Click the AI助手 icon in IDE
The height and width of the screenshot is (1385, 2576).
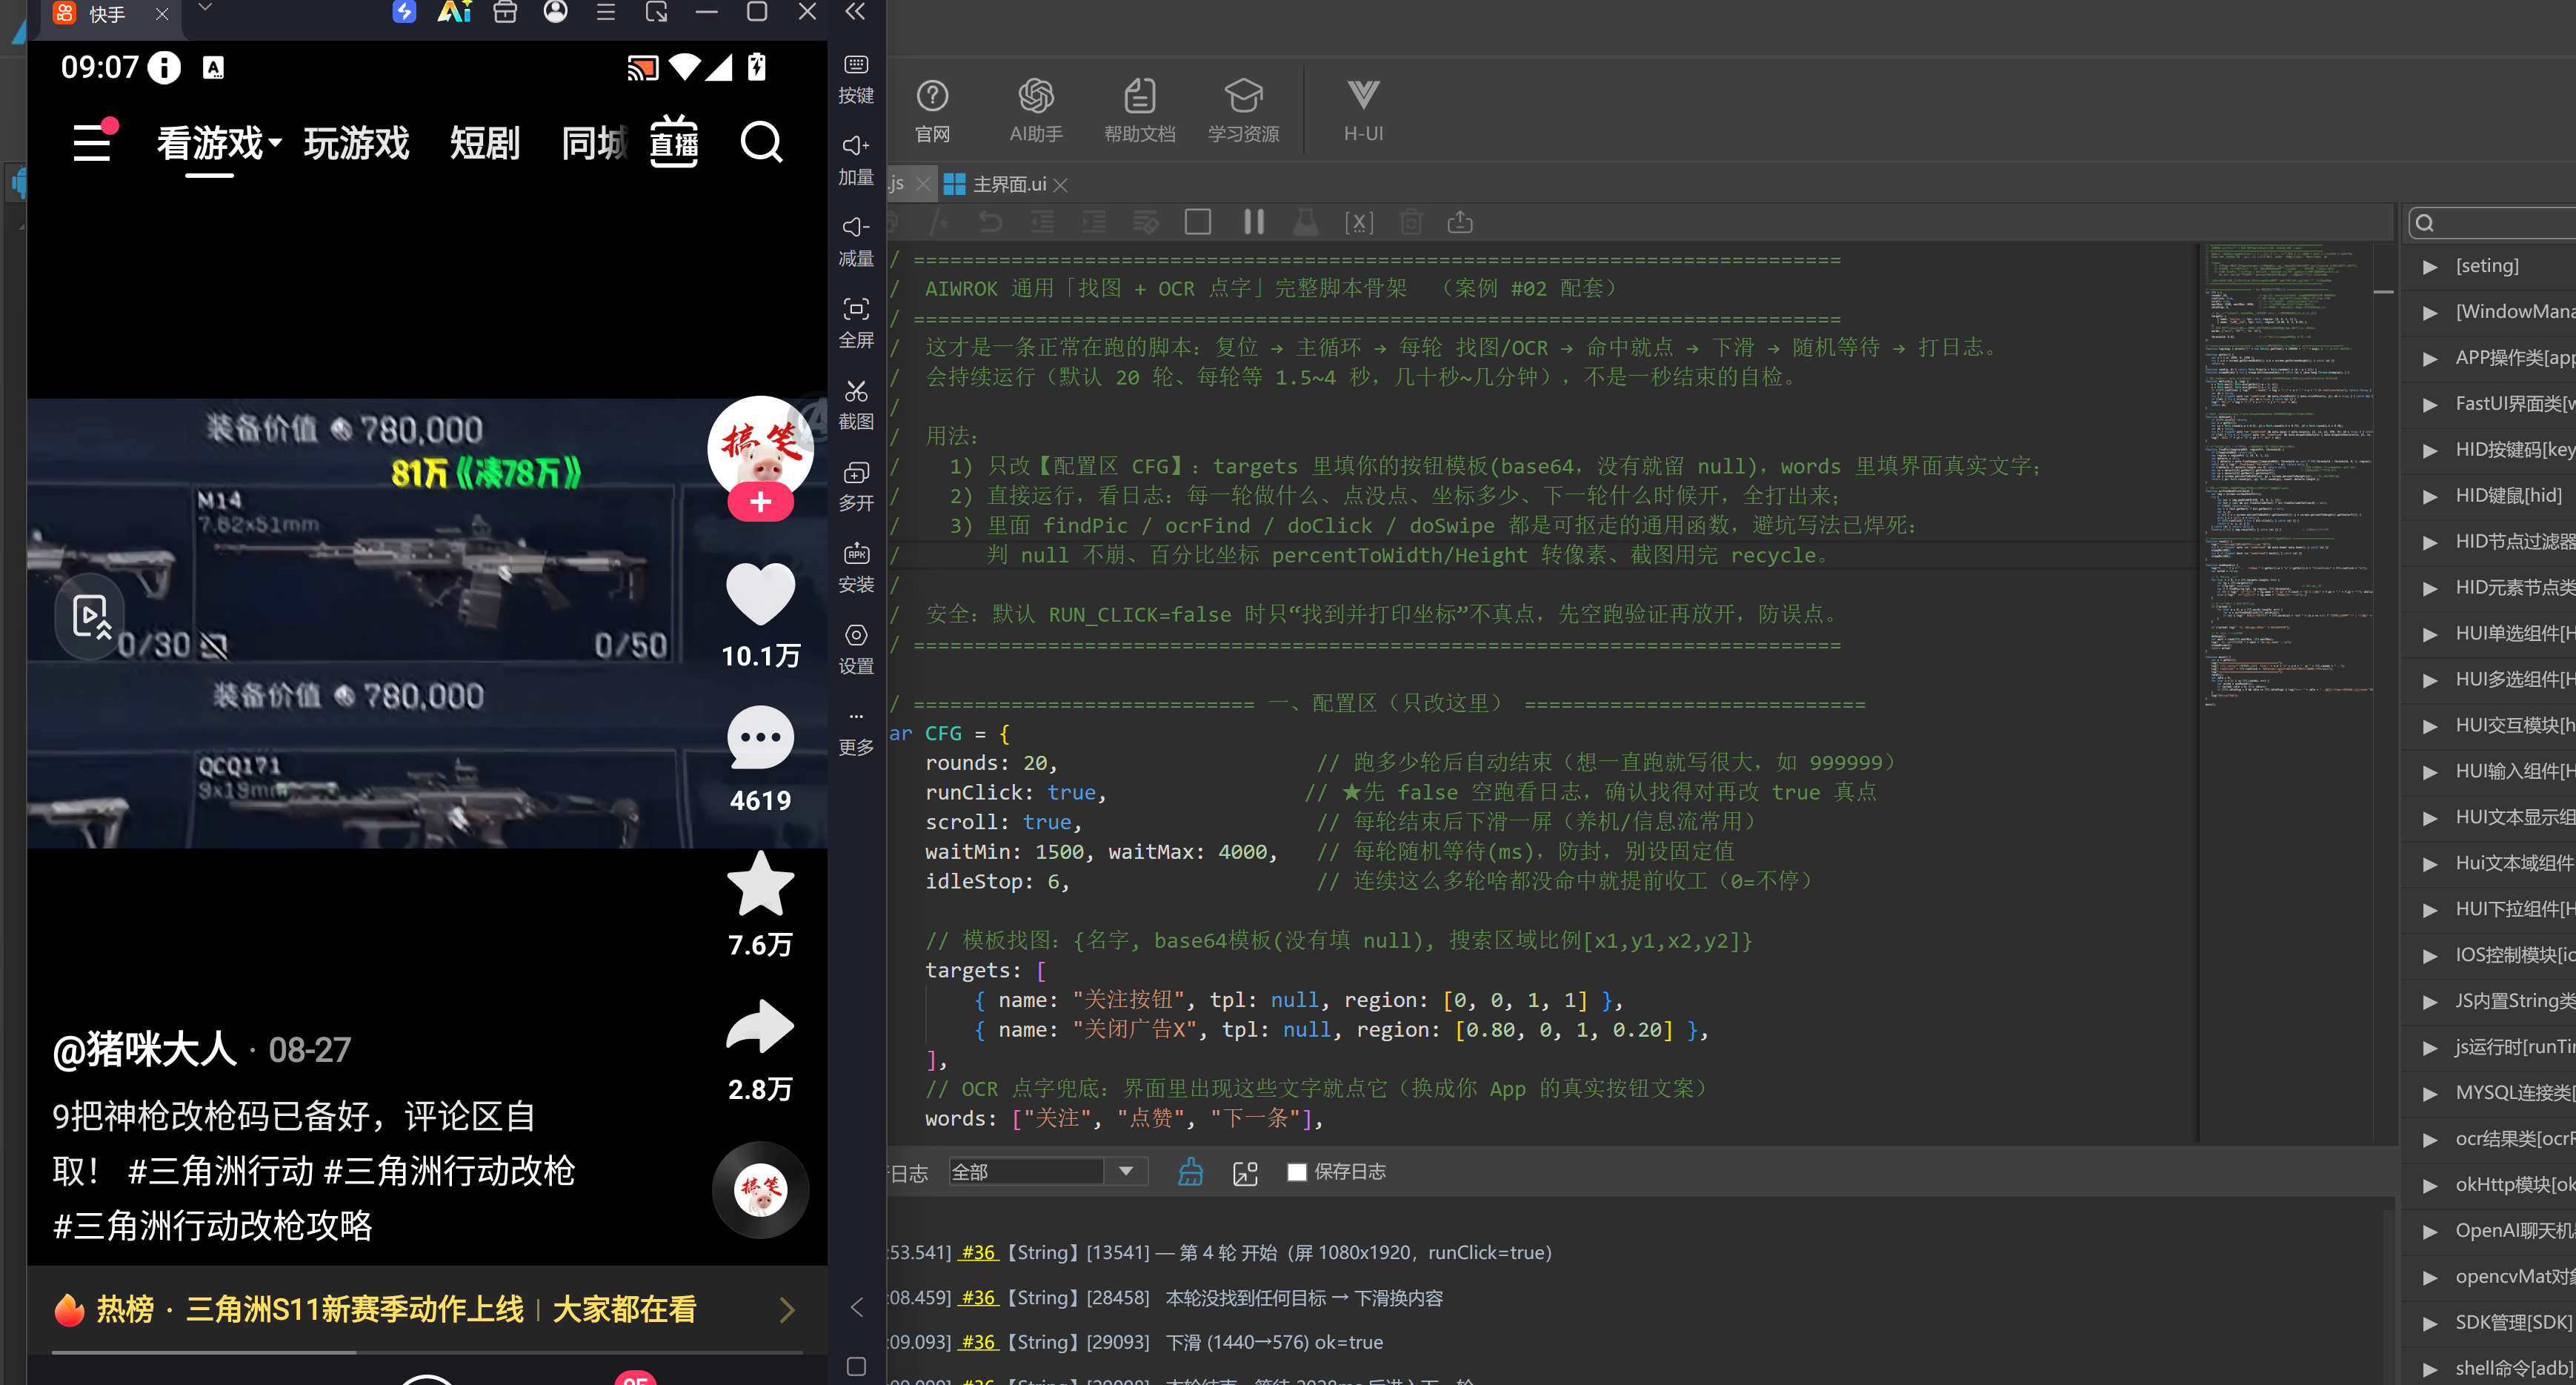1035,109
